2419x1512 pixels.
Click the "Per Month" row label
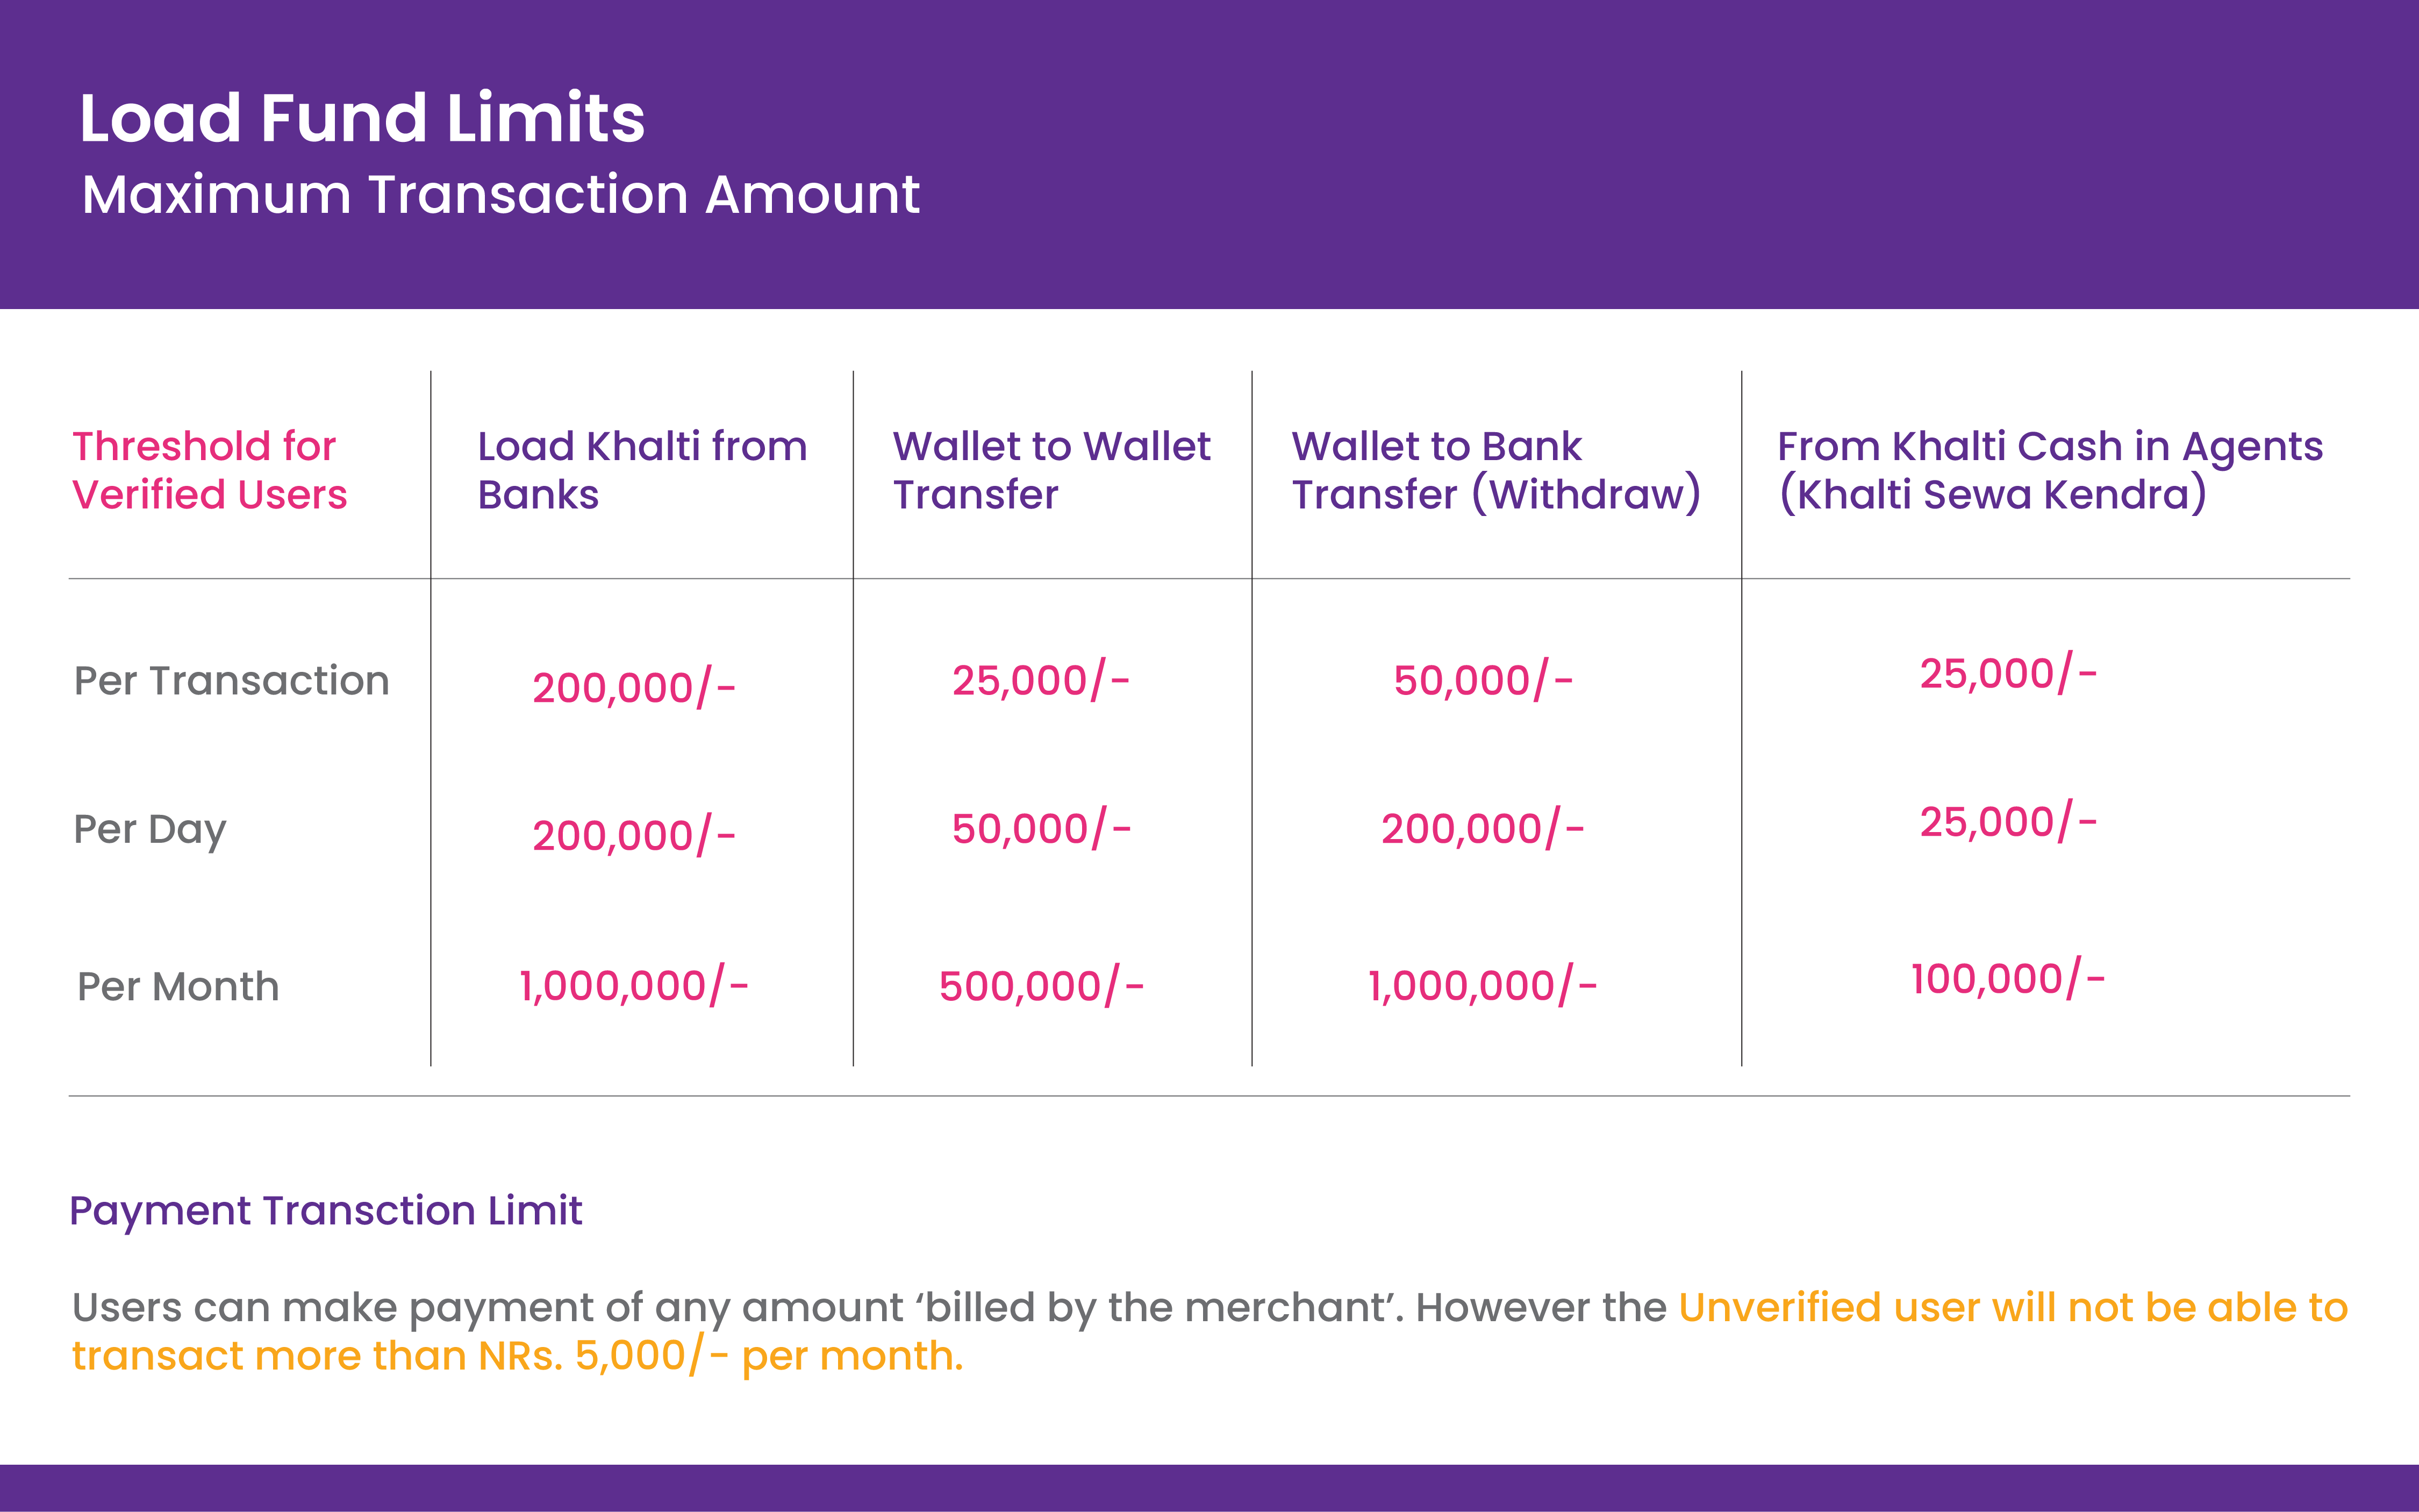click(x=178, y=987)
